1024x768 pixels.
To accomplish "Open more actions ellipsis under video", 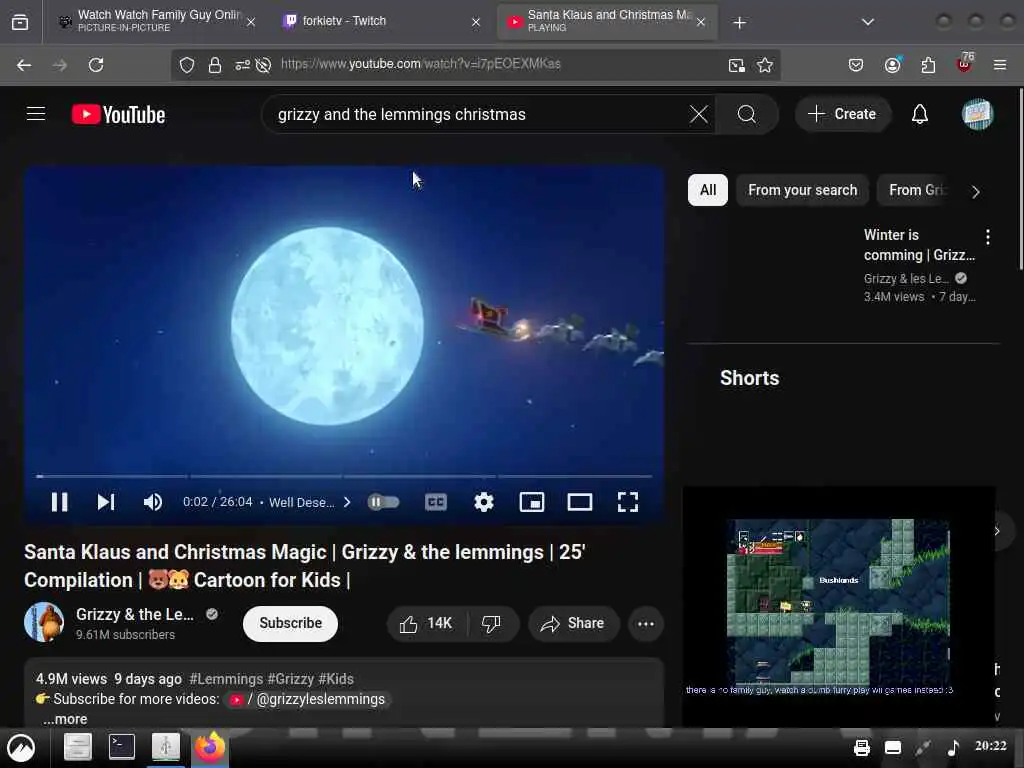I will [x=646, y=624].
